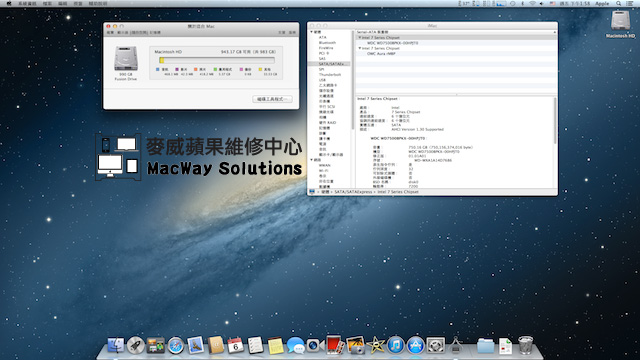Click the Macintosh HD storage usage bar
The image size is (640, 360).
(x=217, y=60)
